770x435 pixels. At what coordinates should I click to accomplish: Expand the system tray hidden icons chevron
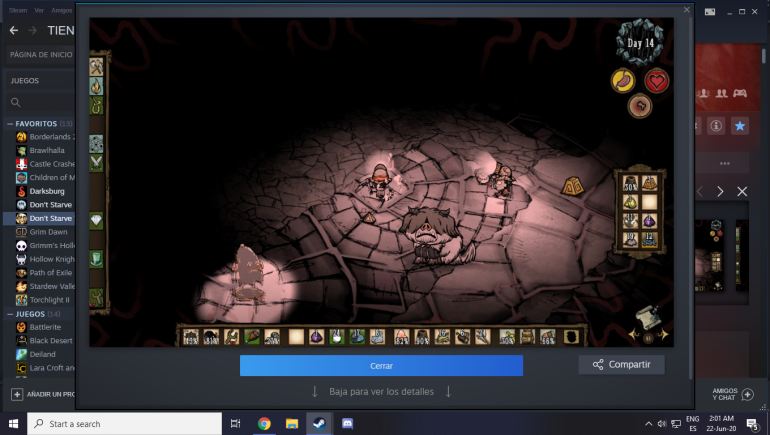pos(649,424)
